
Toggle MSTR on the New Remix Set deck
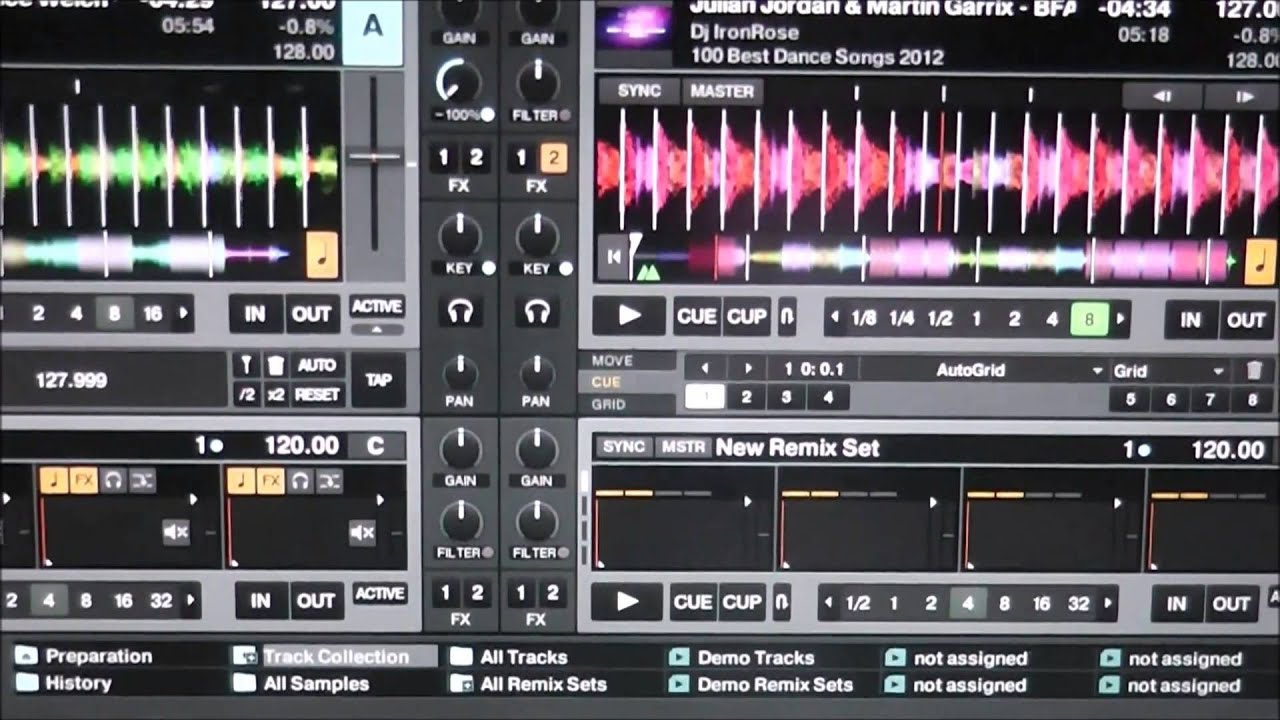[x=683, y=447]
